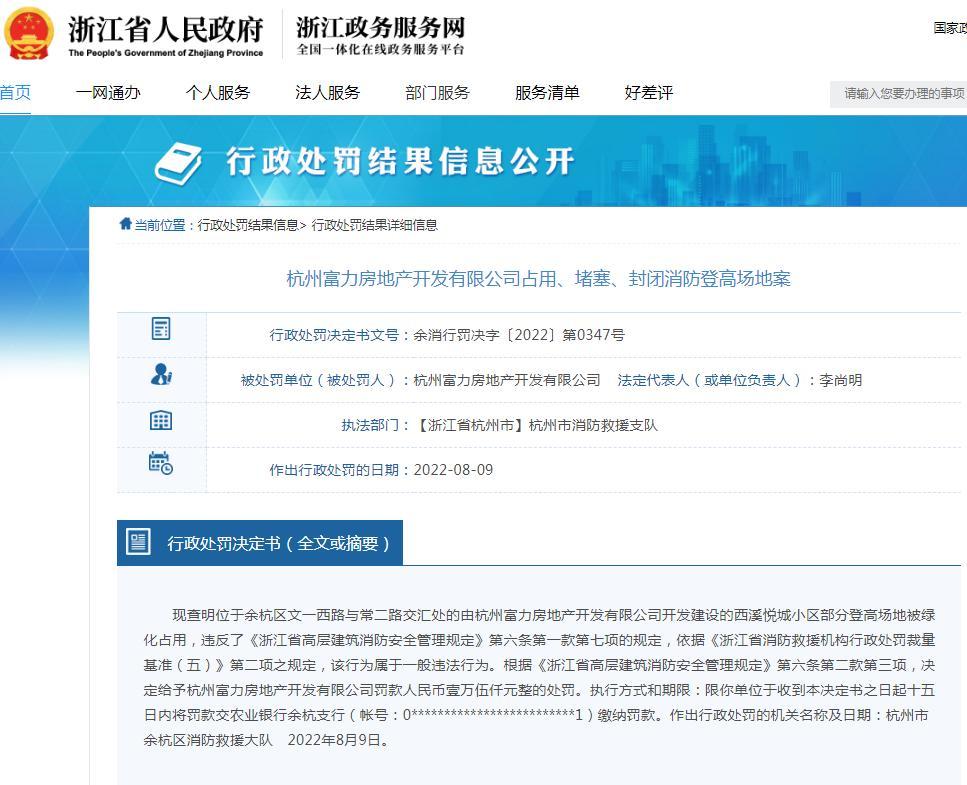Click the search field 请输入您要办理的事项
The height and width of the screenshot is (785, 967).
tap(899, 94)
